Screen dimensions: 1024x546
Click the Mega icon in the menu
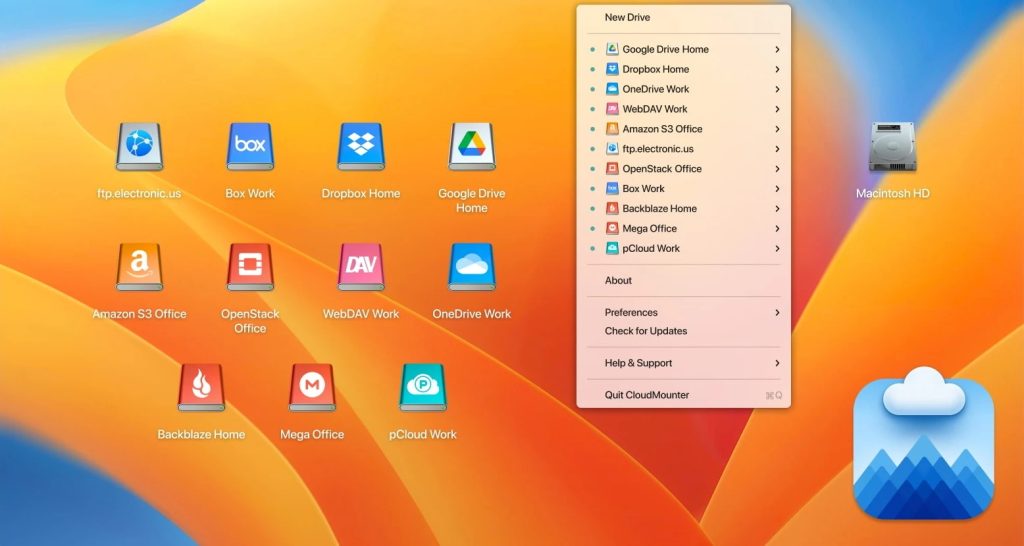pyautogui.click(x=612, y=228)
